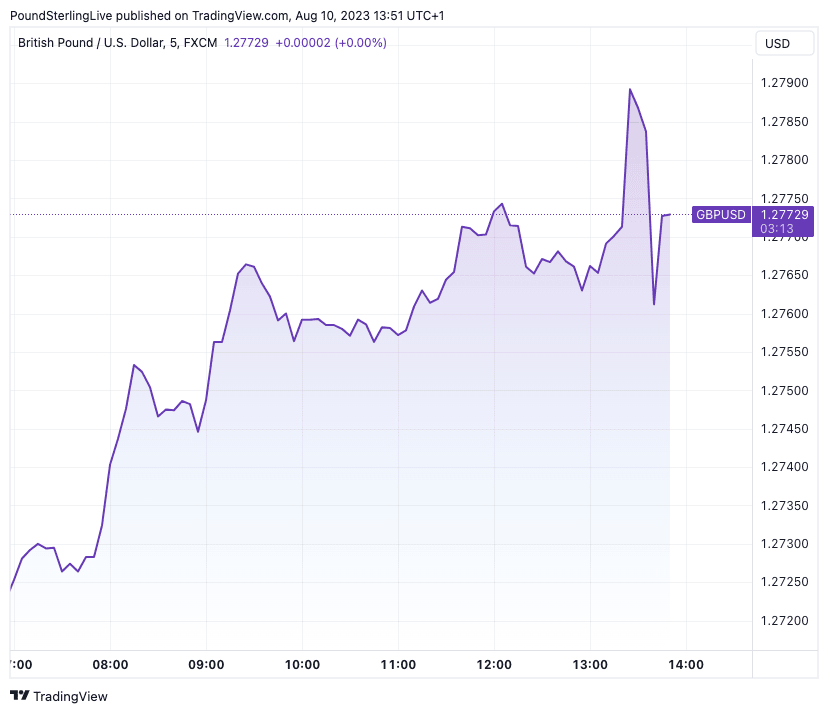Click the 12:00 time axis label
The image size is (828, 713).
click(x=494, y=665)
